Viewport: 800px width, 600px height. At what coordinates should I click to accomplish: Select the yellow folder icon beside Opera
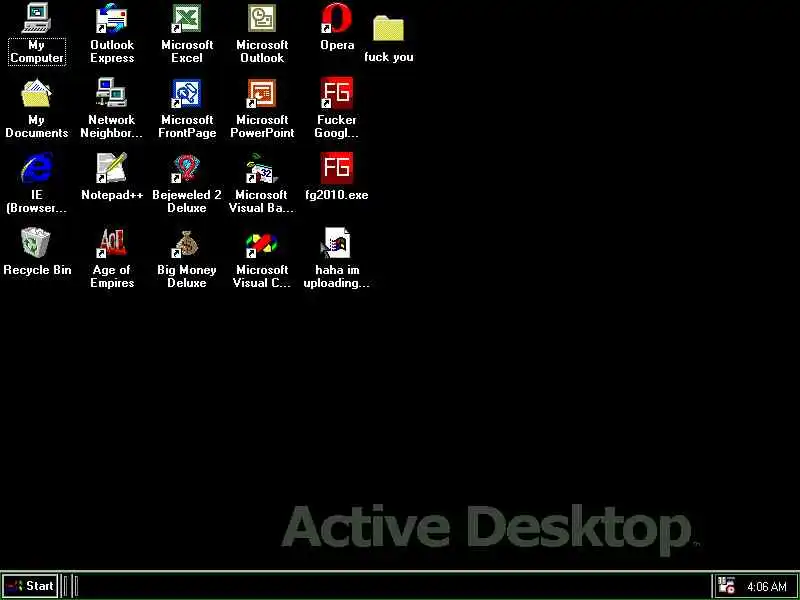(388, 28)
